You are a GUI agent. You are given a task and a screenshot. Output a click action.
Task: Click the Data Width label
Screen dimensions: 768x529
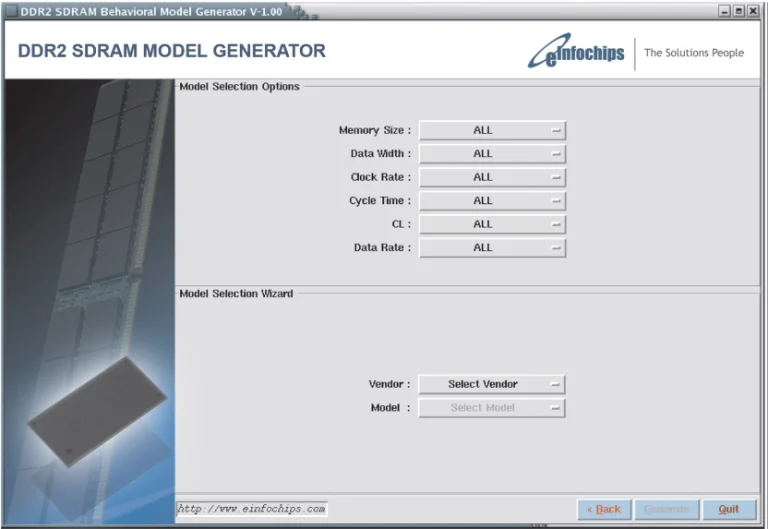coord(381,154)
